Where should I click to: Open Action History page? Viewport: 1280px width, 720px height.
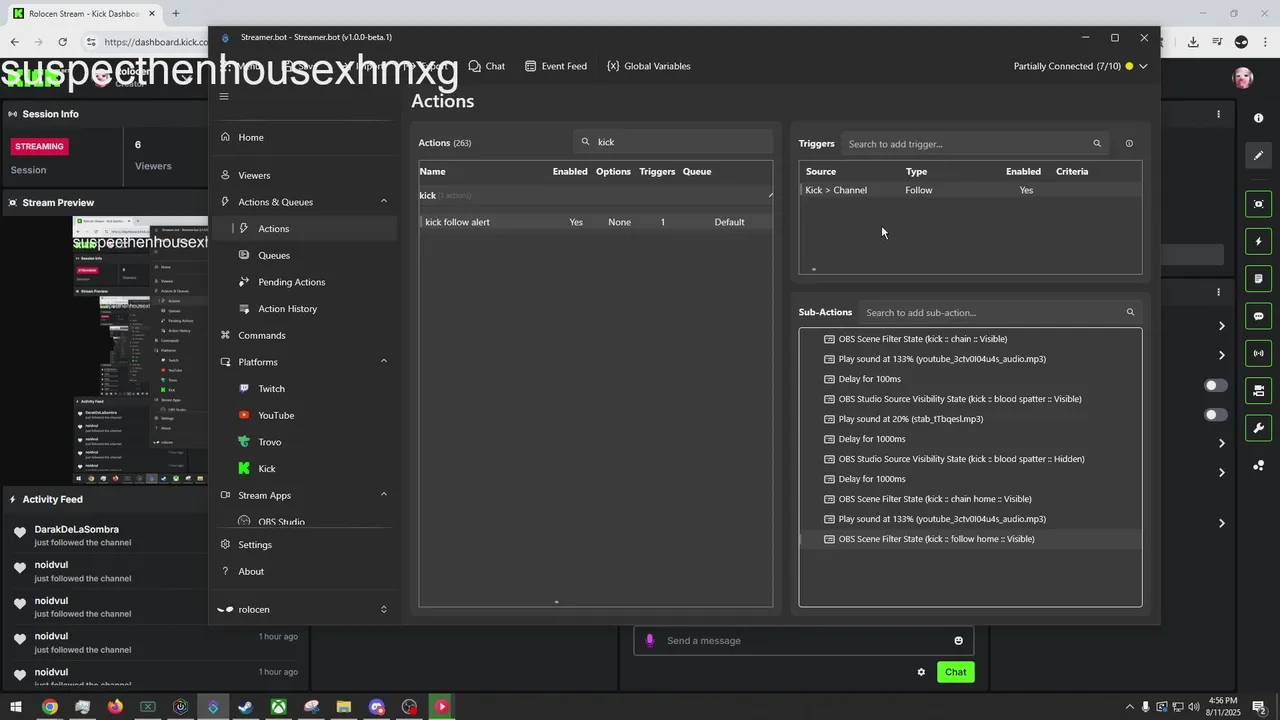coord(287,309)
